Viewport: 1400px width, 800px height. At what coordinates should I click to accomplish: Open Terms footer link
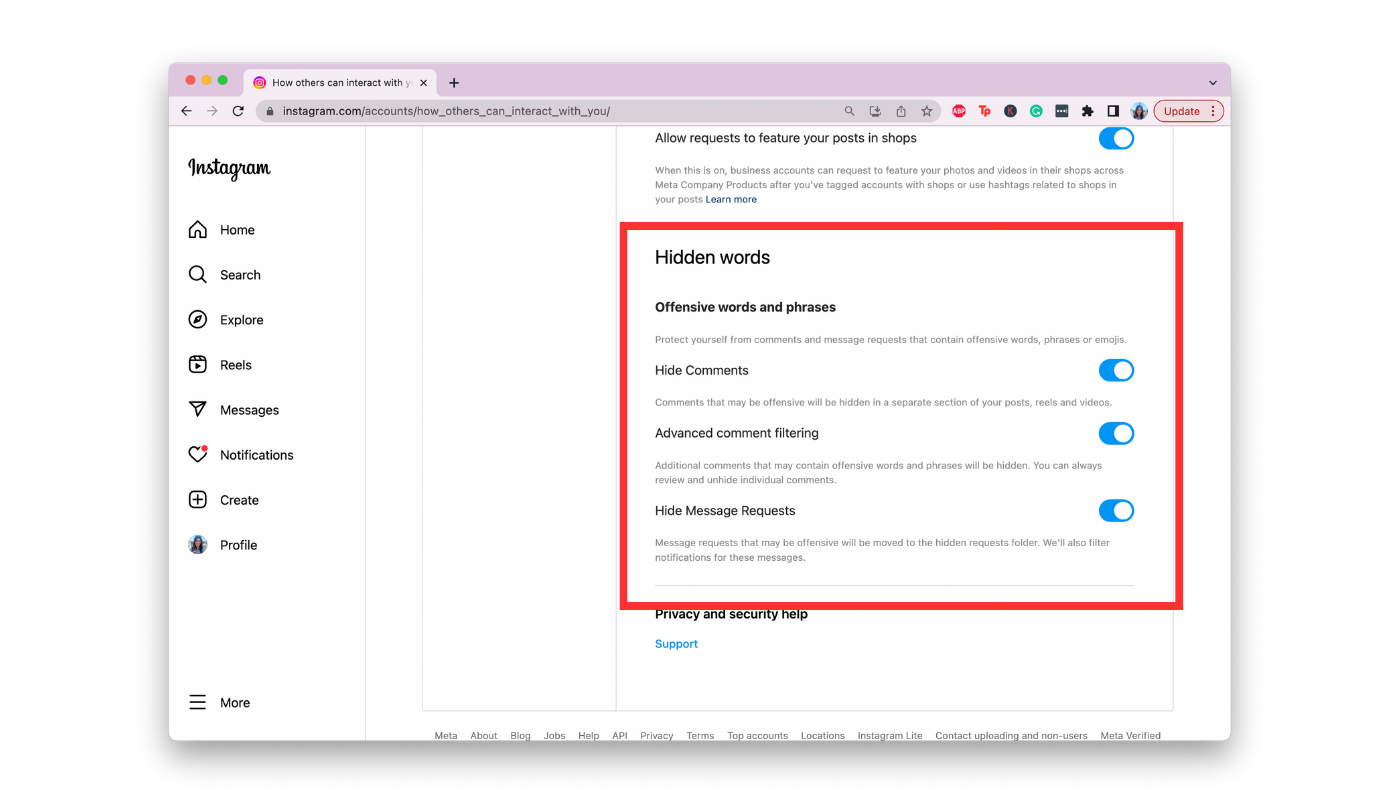pyautogui.click(x=700, y=735)
